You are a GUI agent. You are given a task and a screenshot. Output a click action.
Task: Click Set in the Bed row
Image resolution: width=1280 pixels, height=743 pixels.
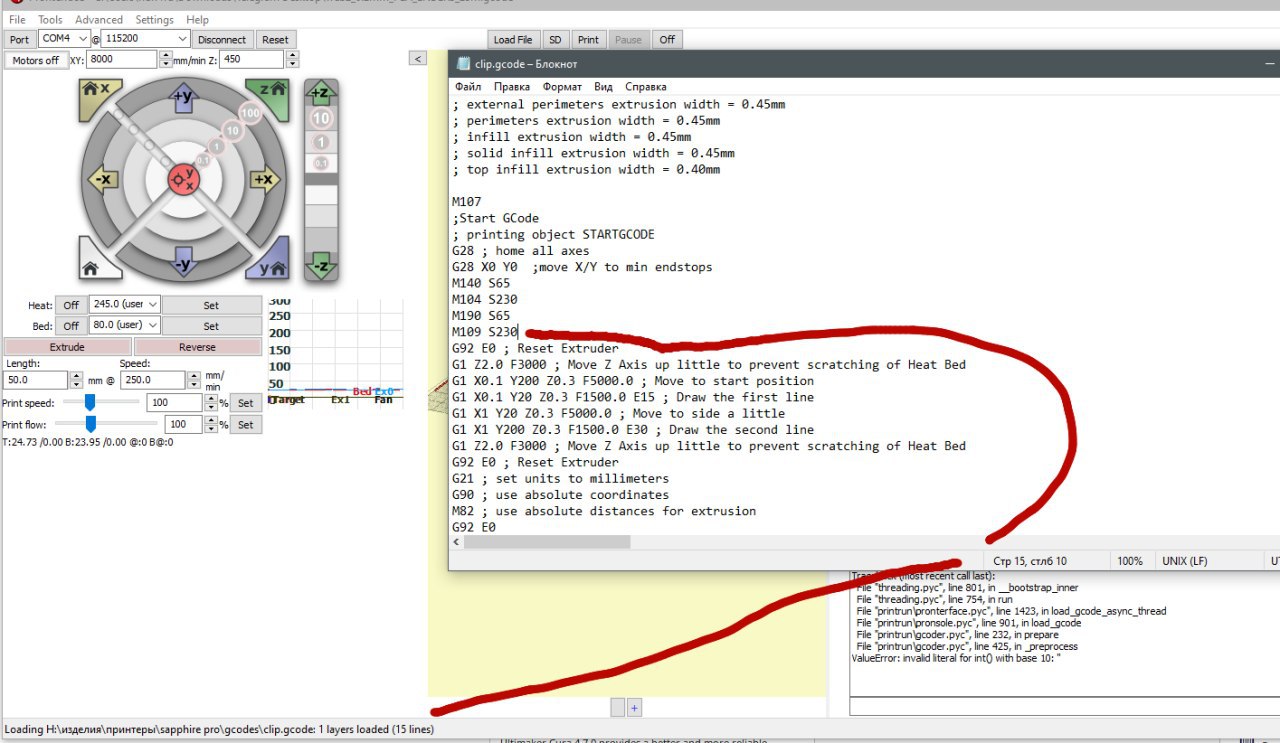coord(211,326)
